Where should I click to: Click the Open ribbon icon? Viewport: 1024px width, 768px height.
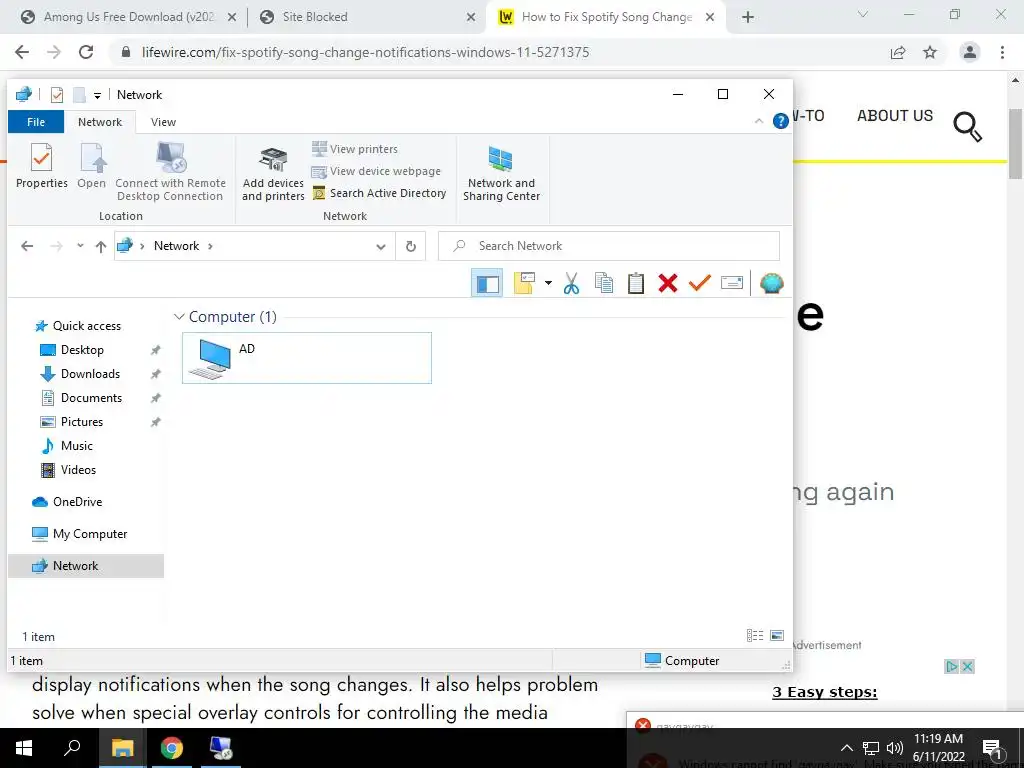coord(91,166)
